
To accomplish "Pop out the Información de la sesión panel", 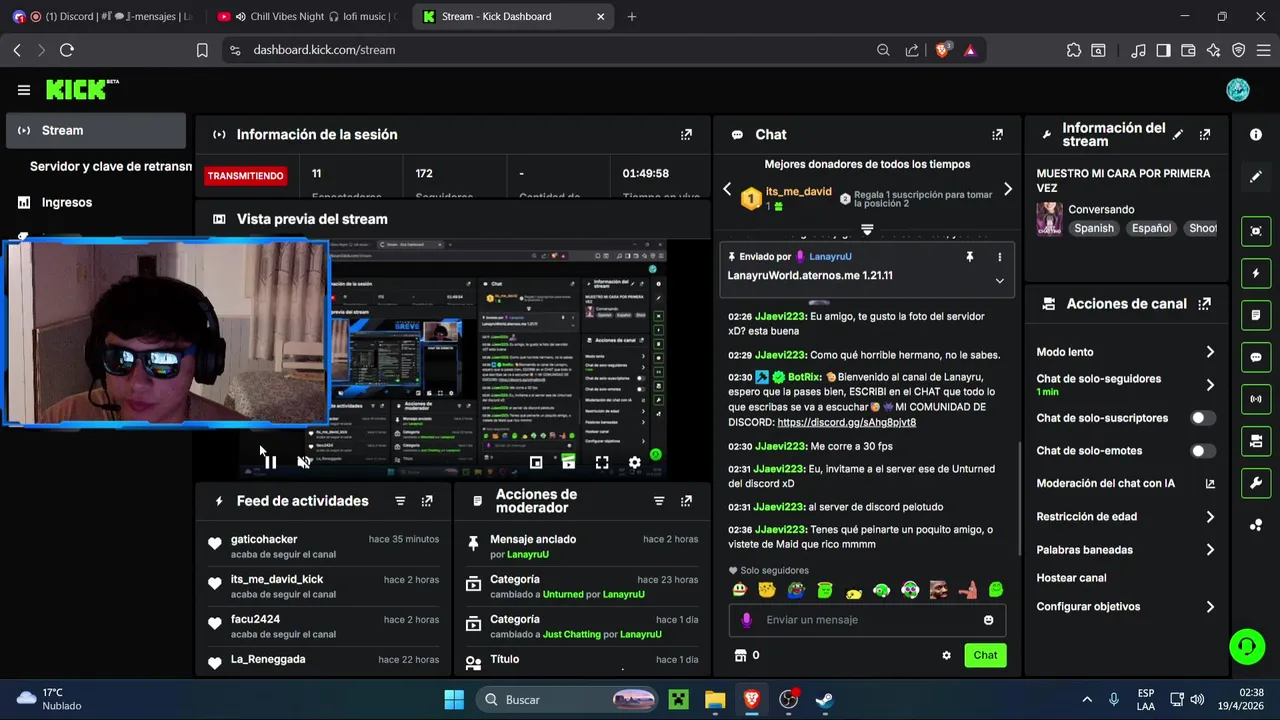I will click(x=686, y=134).
